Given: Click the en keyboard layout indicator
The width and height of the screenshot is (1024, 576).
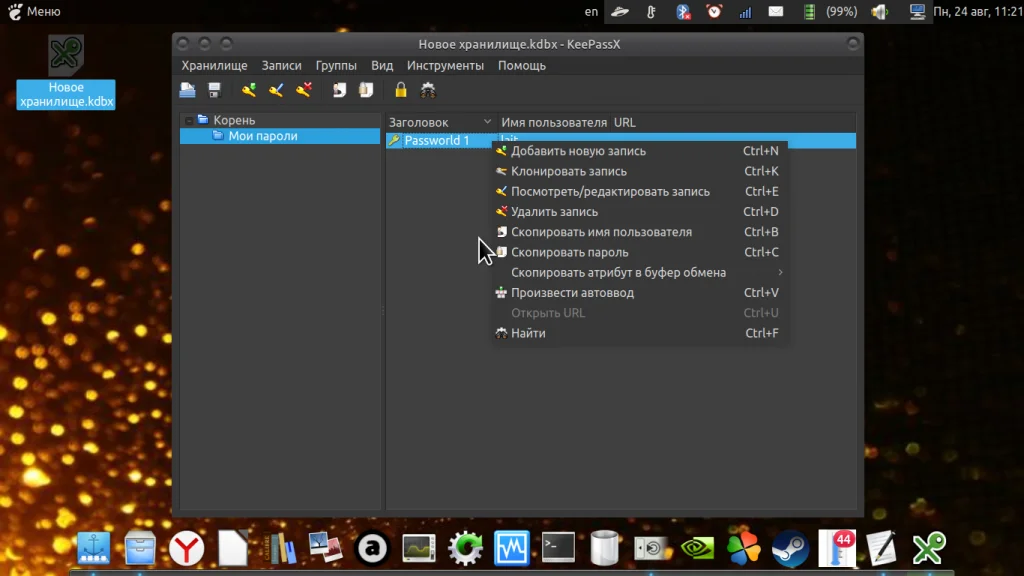Looking at the screenshot, I should tap(591, 12).
